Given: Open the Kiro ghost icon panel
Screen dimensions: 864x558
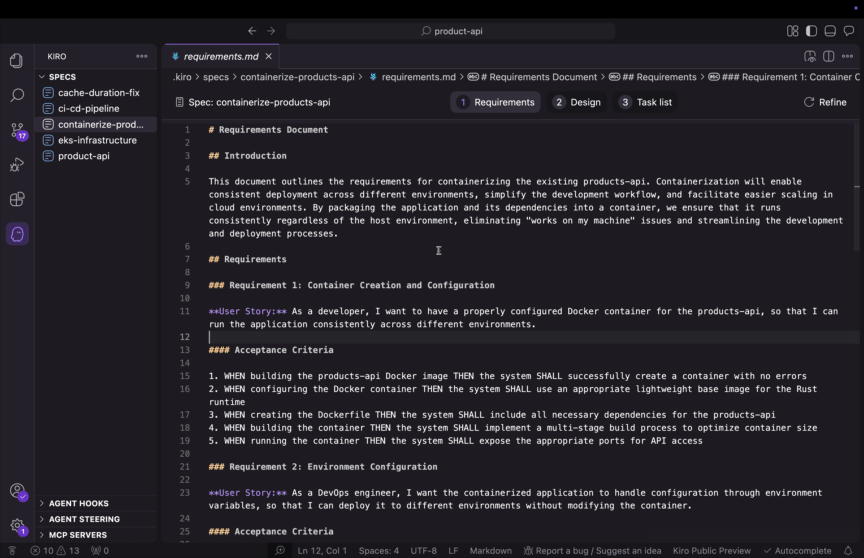Looking at the screenshot, I should click(x=17, y=234).
